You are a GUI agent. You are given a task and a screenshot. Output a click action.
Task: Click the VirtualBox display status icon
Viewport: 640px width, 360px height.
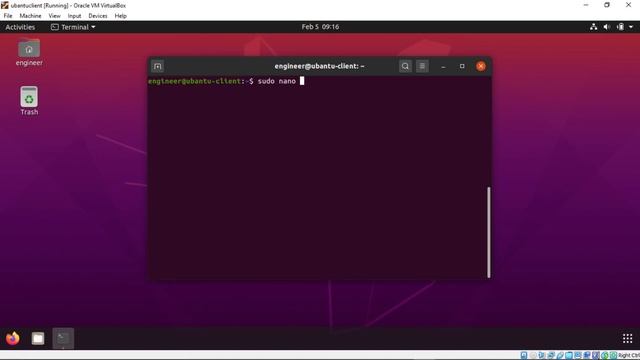577,356
